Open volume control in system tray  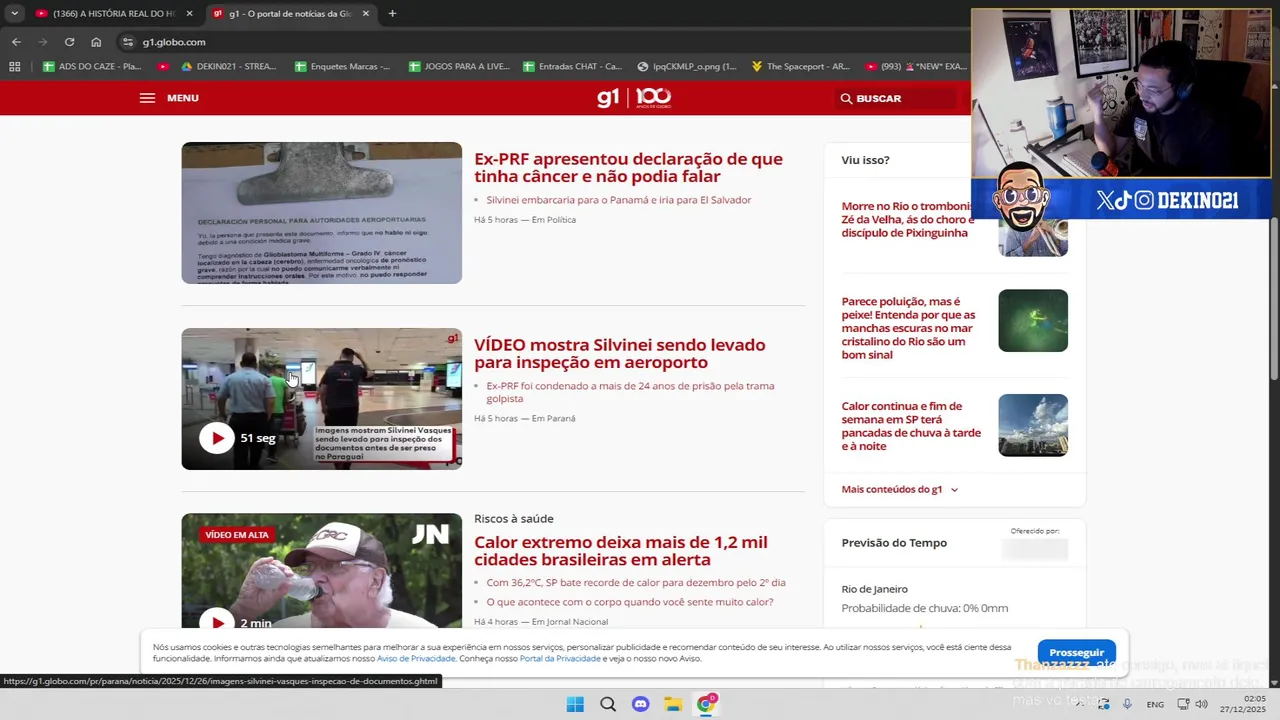1201,704
